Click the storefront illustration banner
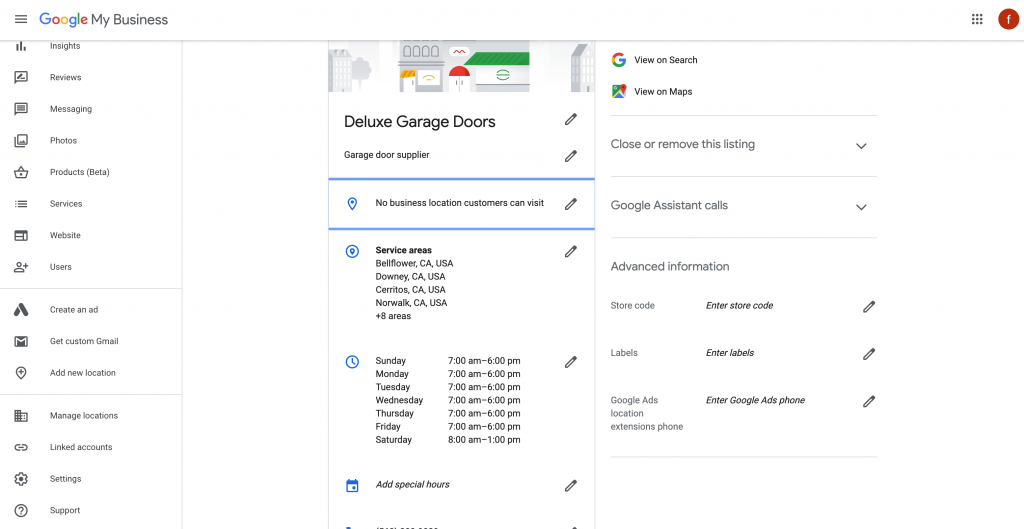Image resolution: width=1024 pixels, height=529 pixels. pos(462,67)
